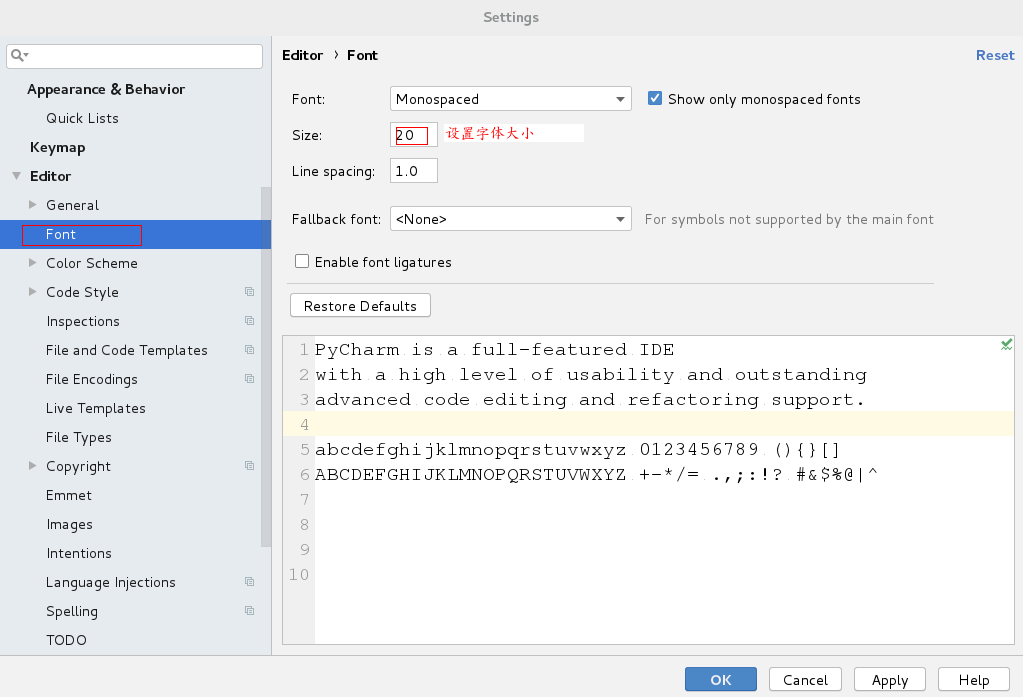
Task: Click the project-level icon beside Copyright
Action: coord(249,465)
